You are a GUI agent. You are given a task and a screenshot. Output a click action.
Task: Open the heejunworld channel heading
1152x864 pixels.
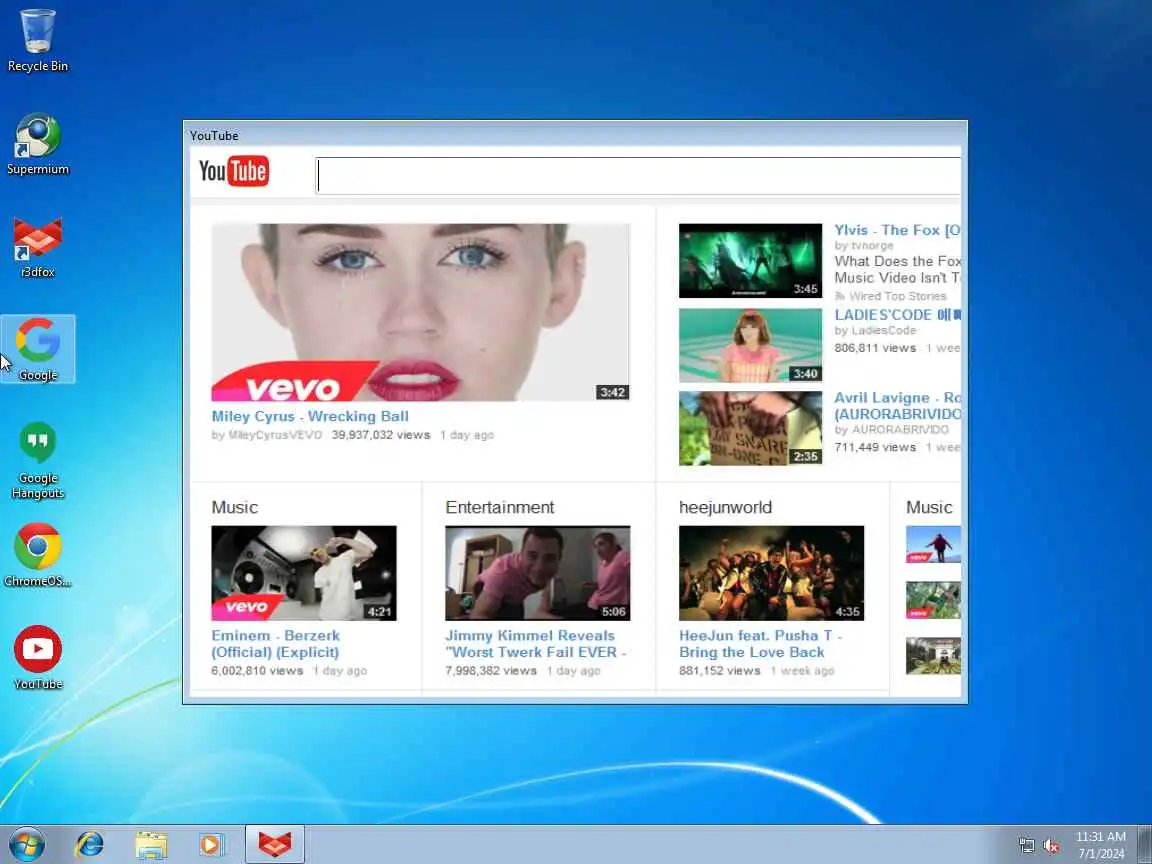(x=725, y=507)
